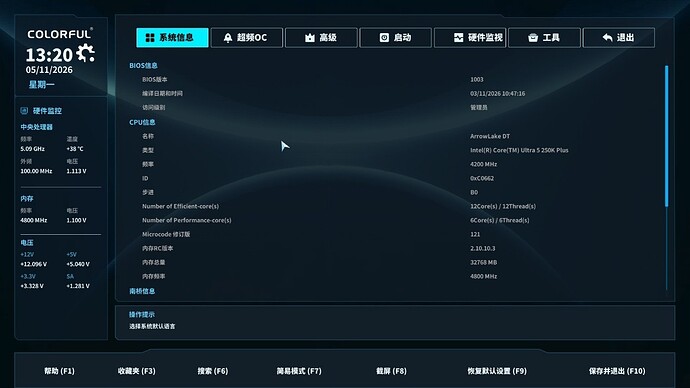Switch to the 超频OC tab
Image resolution: width=690 pixels, height=388 pixels.
click(x=246, y=37)
